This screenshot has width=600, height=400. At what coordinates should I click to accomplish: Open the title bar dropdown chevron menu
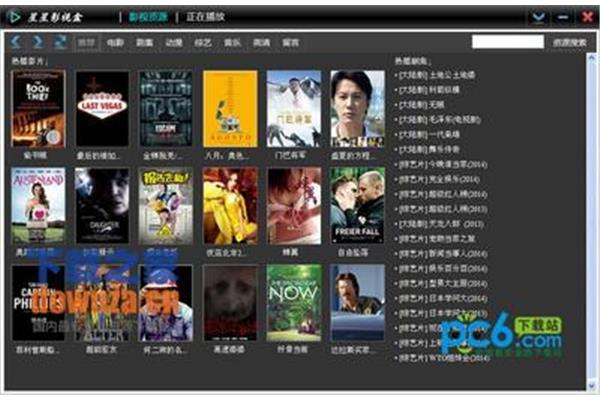click(x=538, y=17)
